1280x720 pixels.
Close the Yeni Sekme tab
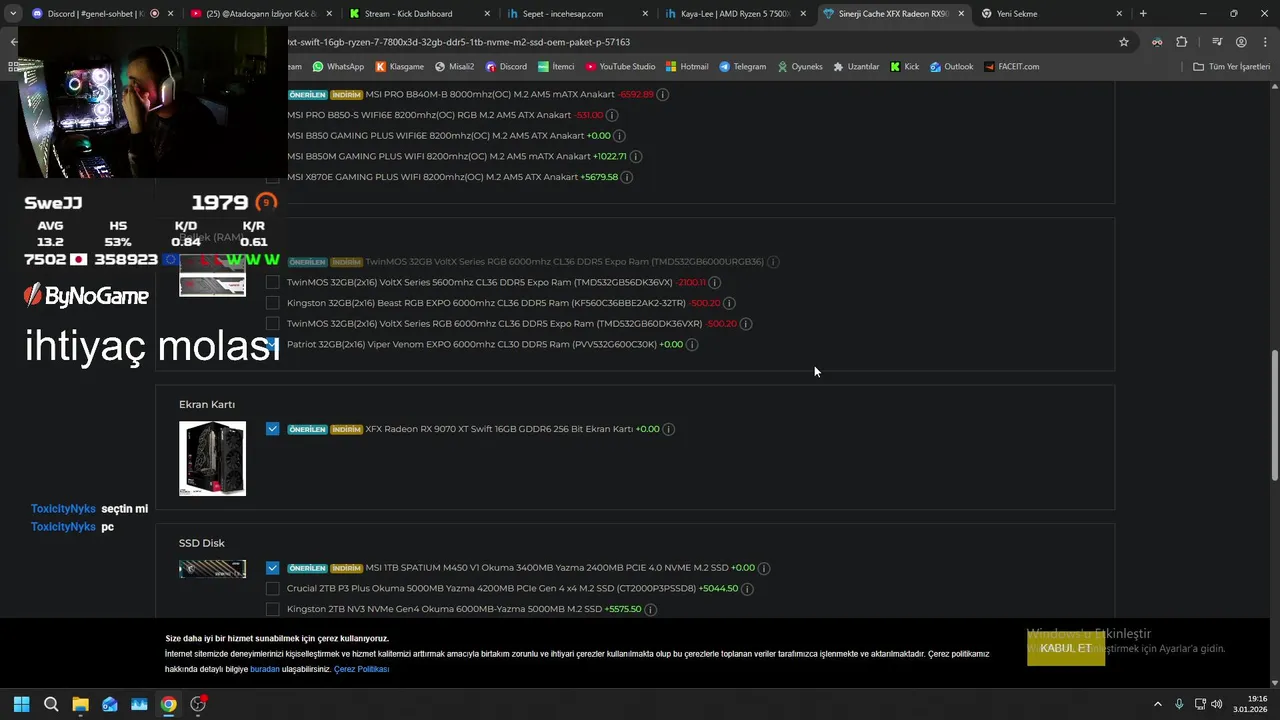1118,14
